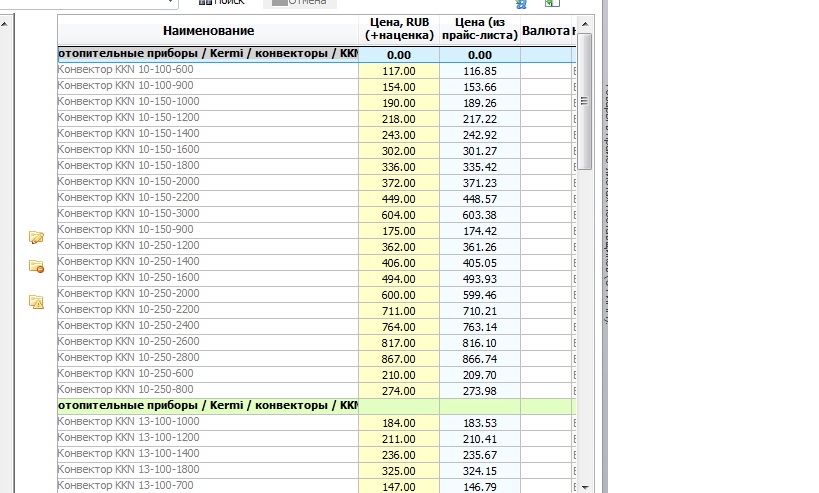Click markup price cell 154.00
The width and height of the screenshot is (819, 493).
(399, 87)
